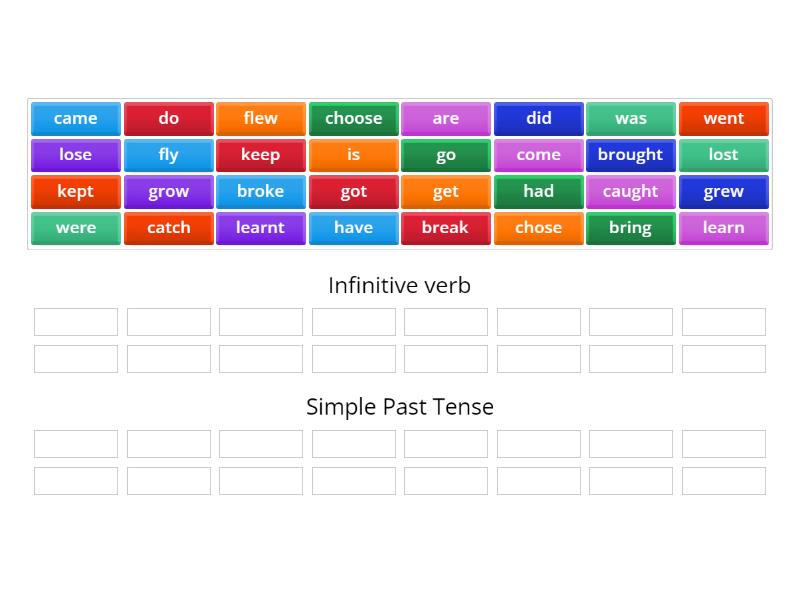The width and height of the screenshot is (800, 600).
Task: Choose the green 'bring' tile
Action: click(x=631, y=228)
